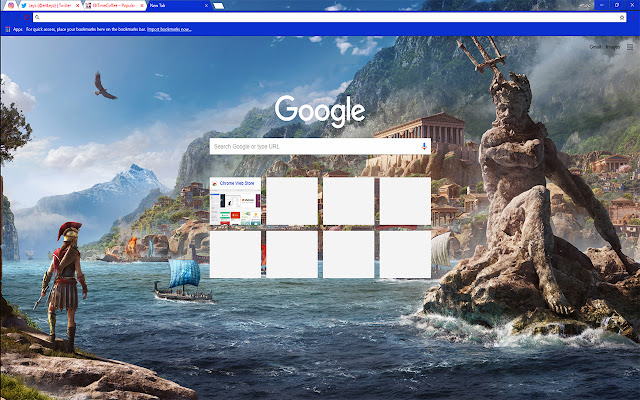The width and height of the screenshot is (640, 400).
Task: Click the magnifier icon in the address bar
Action: [37, 18]
